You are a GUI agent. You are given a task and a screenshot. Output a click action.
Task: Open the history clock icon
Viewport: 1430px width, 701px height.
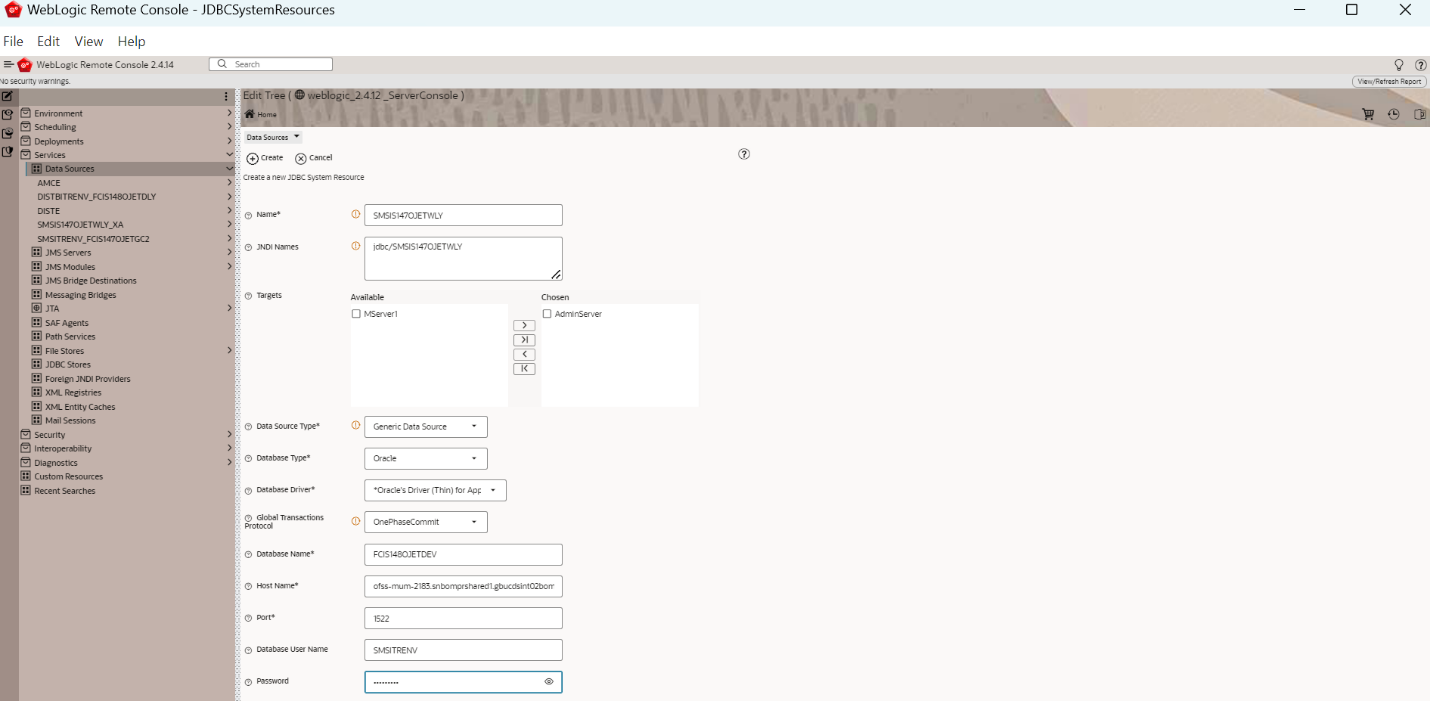click(x=1394, y=114)
